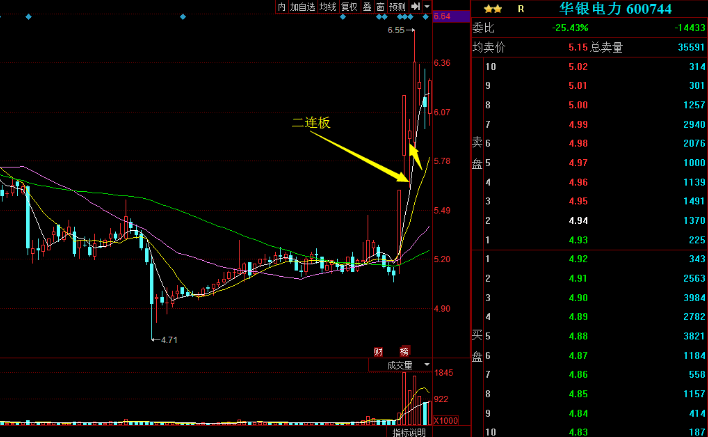Select the 买盘 buy orders section
This screenshot has height=437, width=708.
click(476, 344)
